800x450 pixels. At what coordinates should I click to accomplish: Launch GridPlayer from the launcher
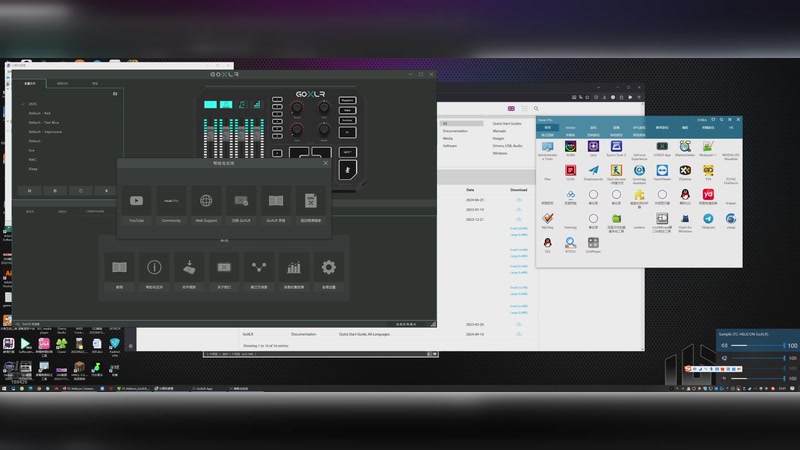point(593,245)
